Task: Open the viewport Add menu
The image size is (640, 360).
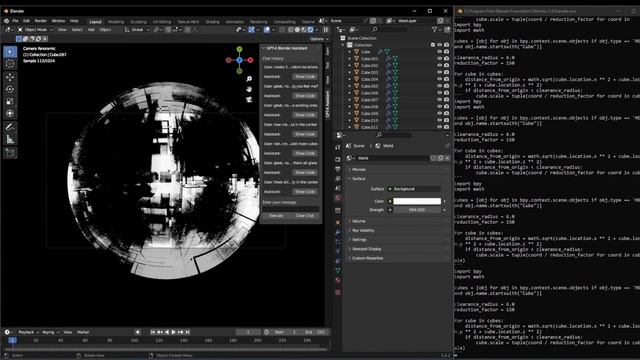Action: pyautogui.click(x=91, y=29)
